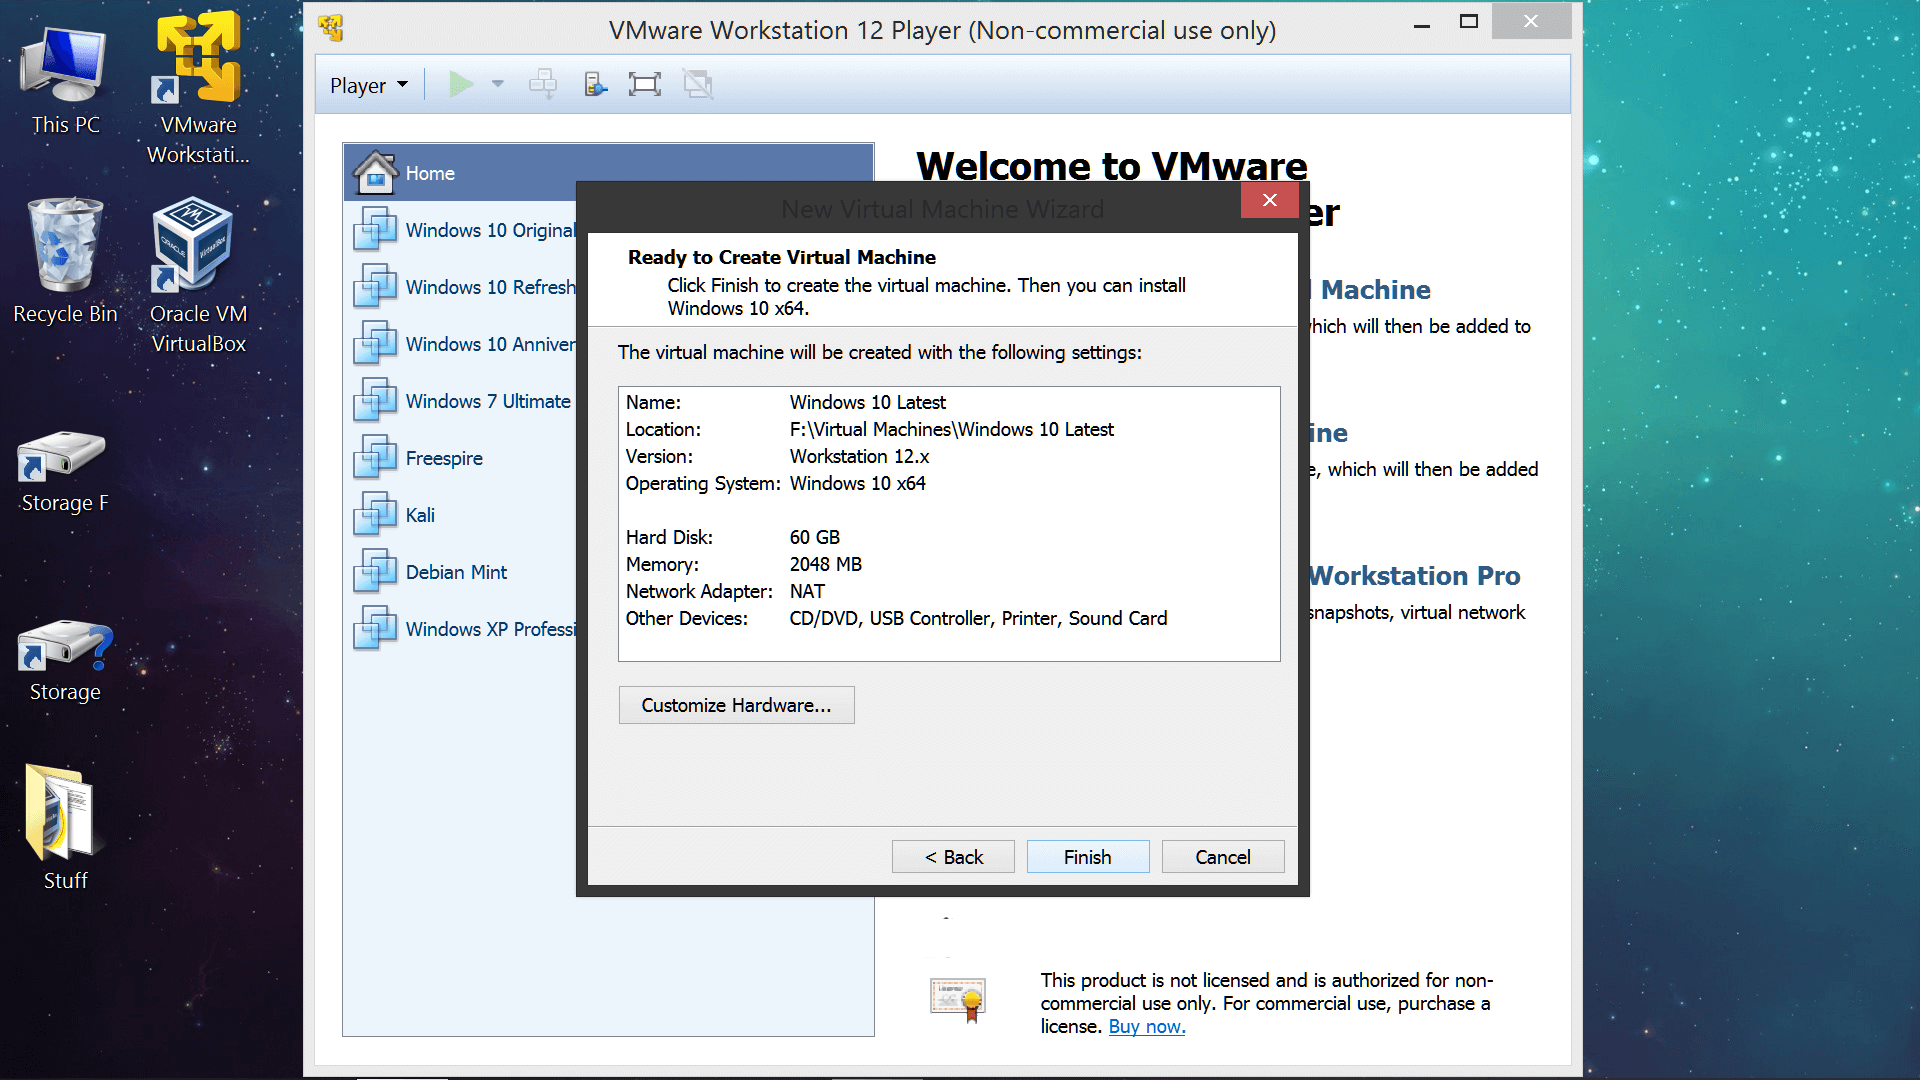Open the Player menu
Screen dimensions: 1920x1080
367,84
